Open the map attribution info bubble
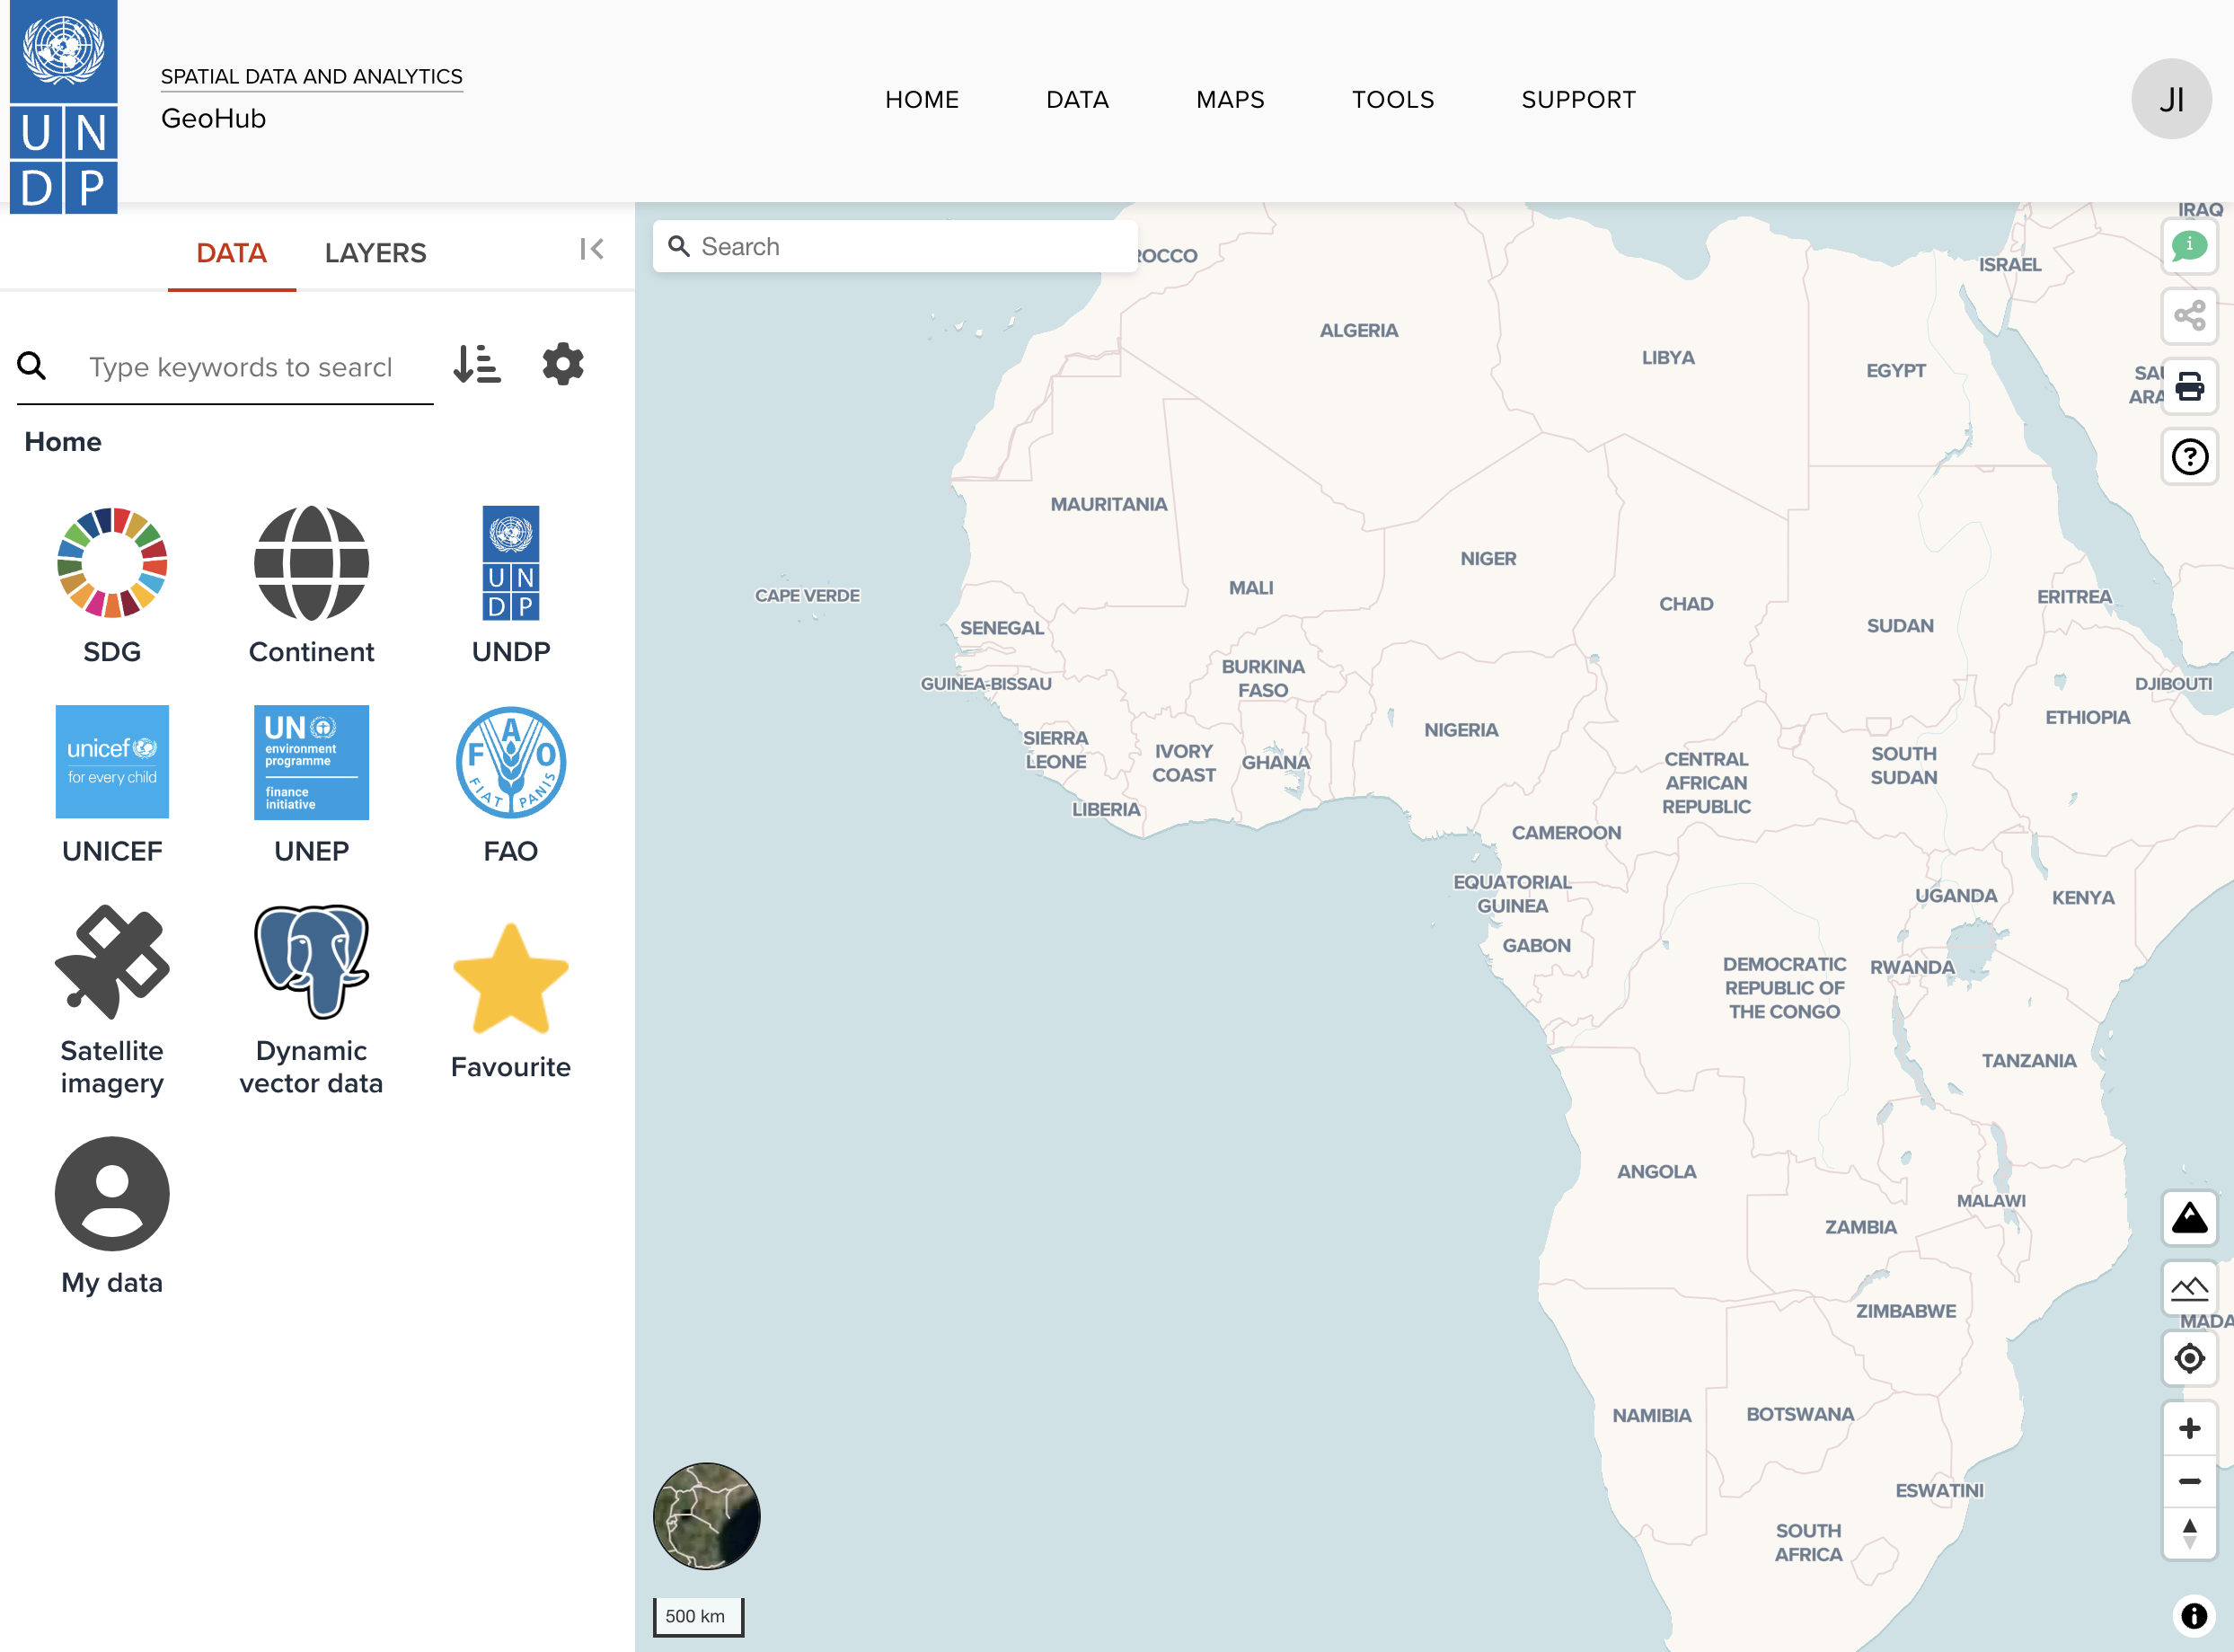 (x=2189, y=245)
